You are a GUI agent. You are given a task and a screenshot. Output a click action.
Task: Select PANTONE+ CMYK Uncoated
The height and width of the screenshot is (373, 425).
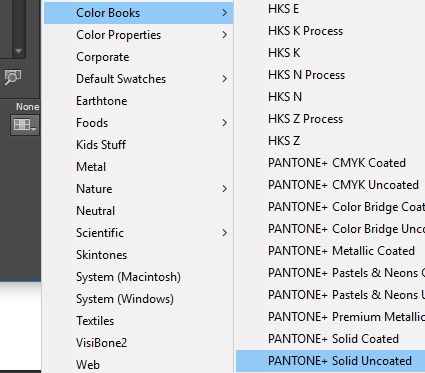[330, 185]
